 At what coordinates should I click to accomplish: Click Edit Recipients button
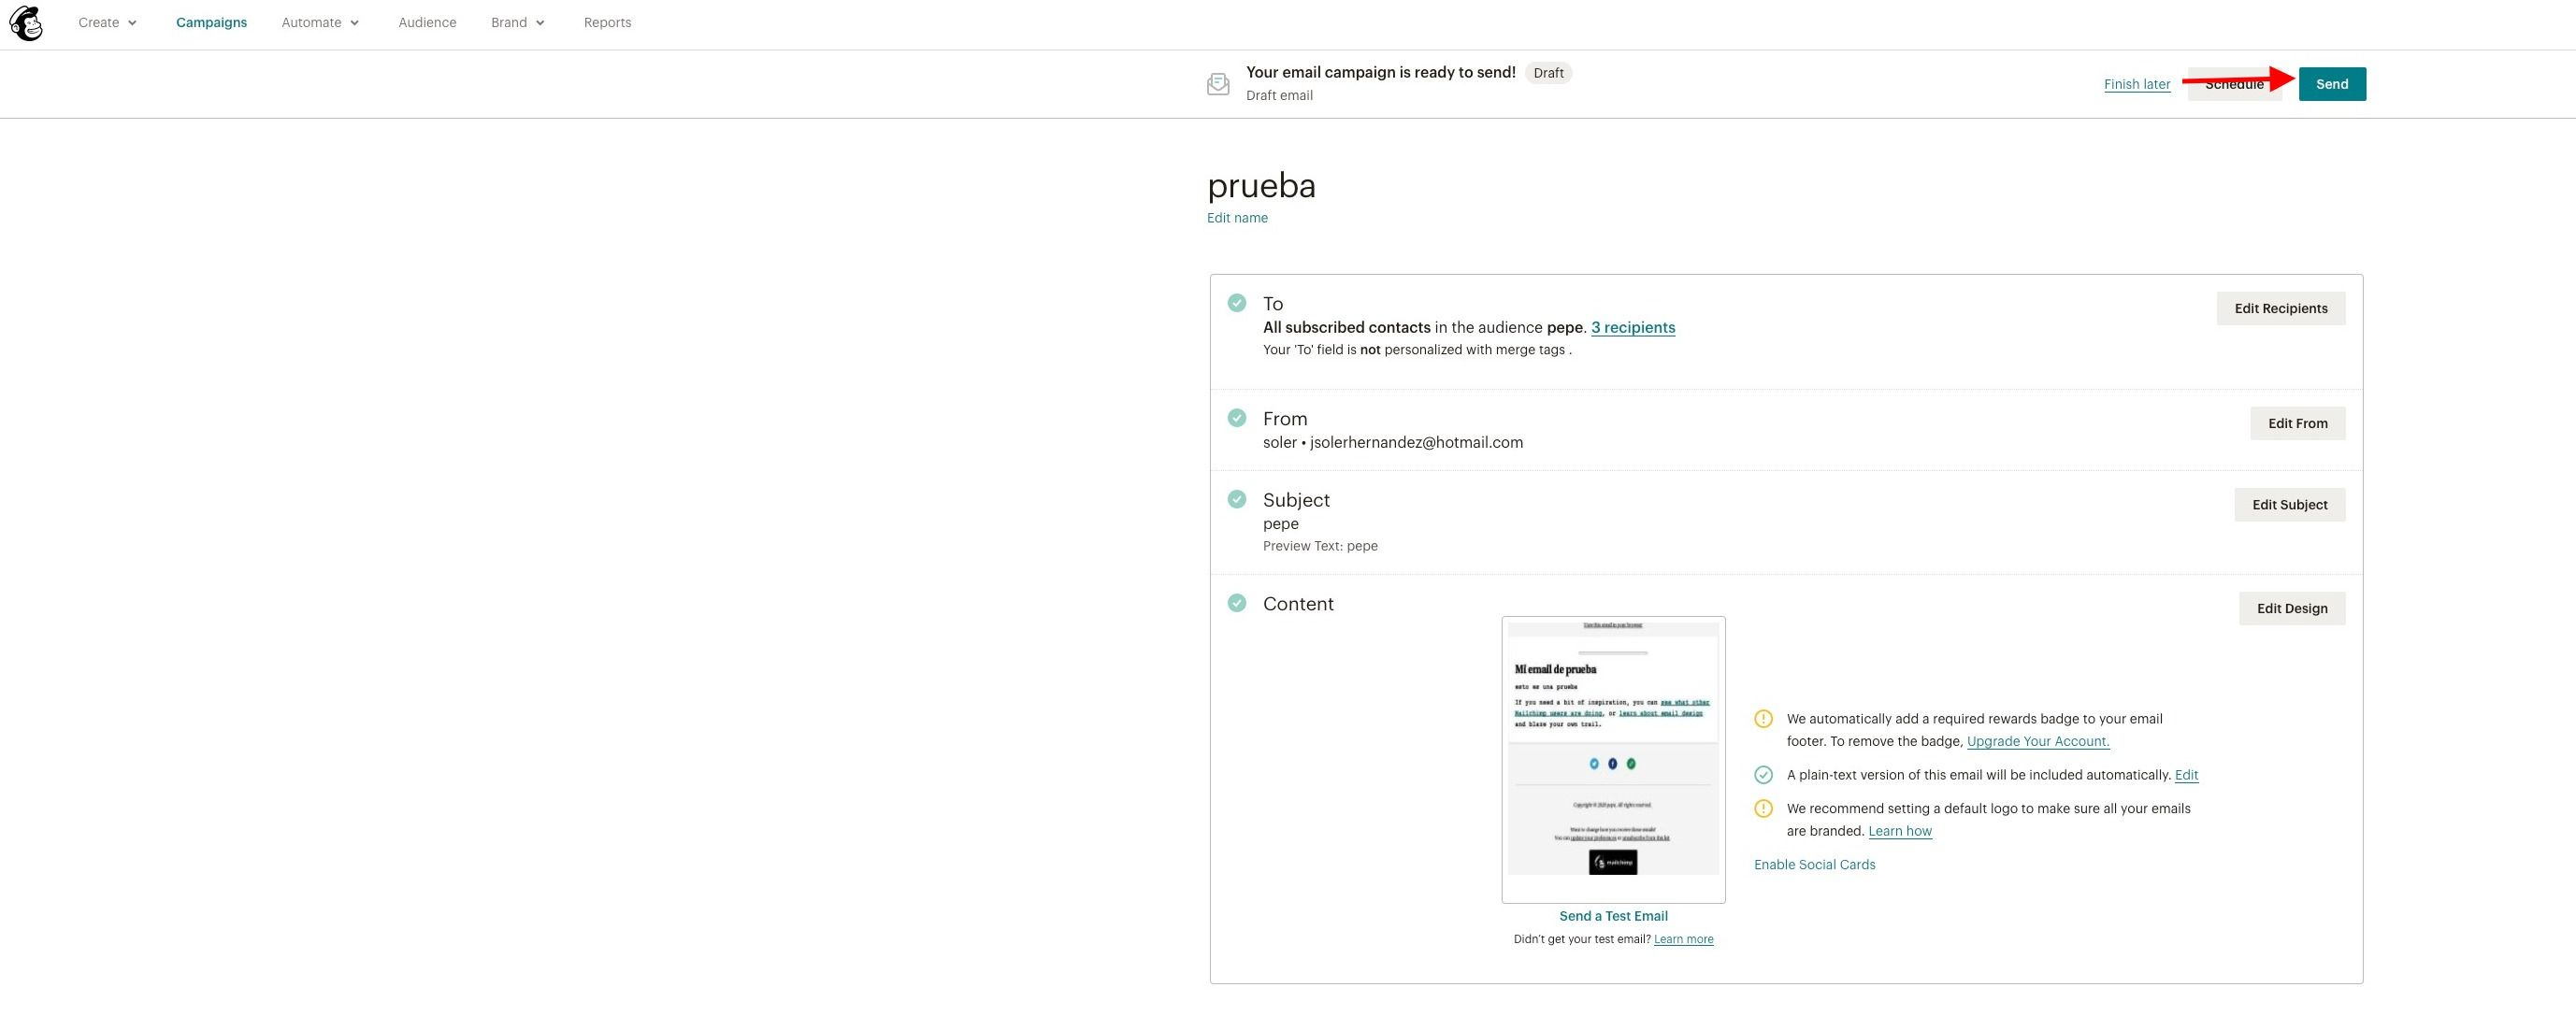(x=2281, y=308)
